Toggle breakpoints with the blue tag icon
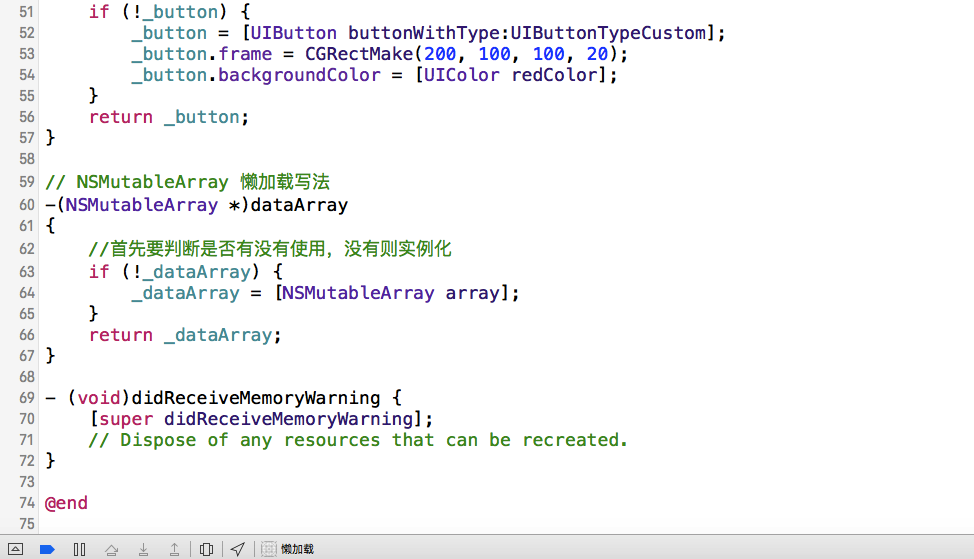This screenshot has width=974, height=559. (47, 549)
